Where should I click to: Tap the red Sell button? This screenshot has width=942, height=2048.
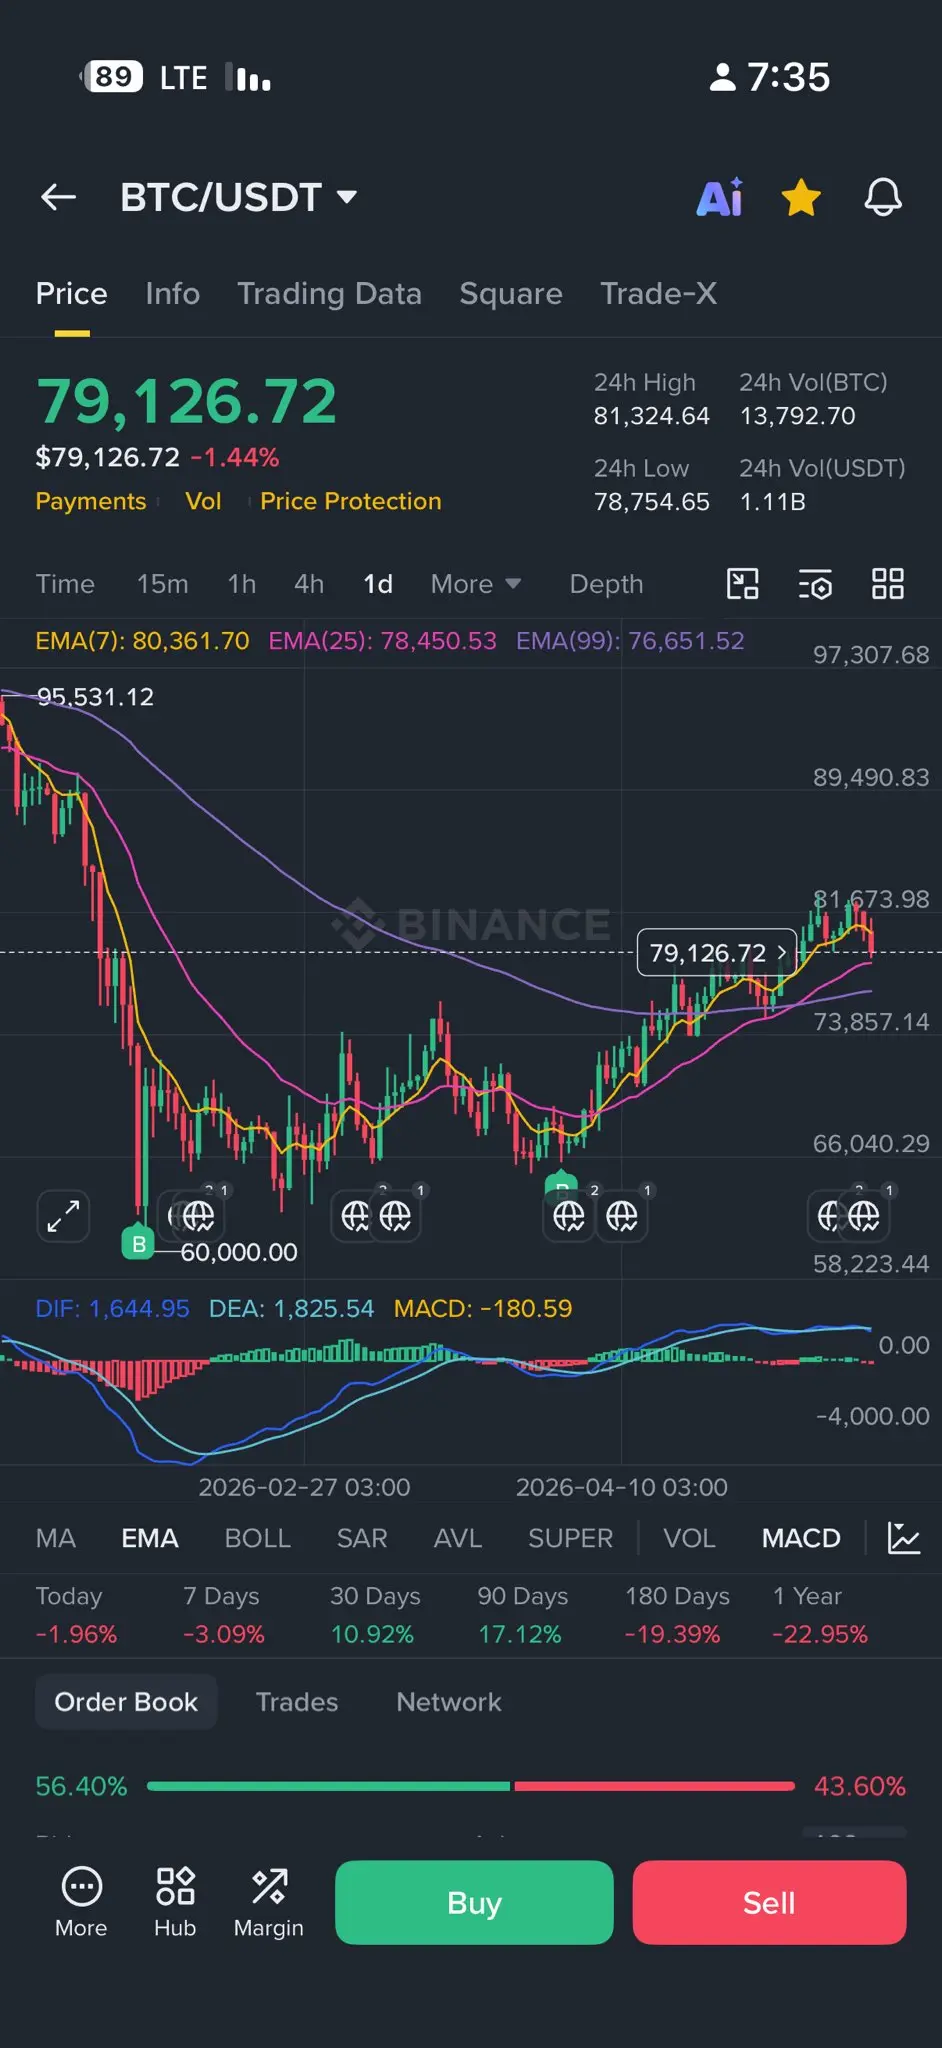tap(769, 1902)
